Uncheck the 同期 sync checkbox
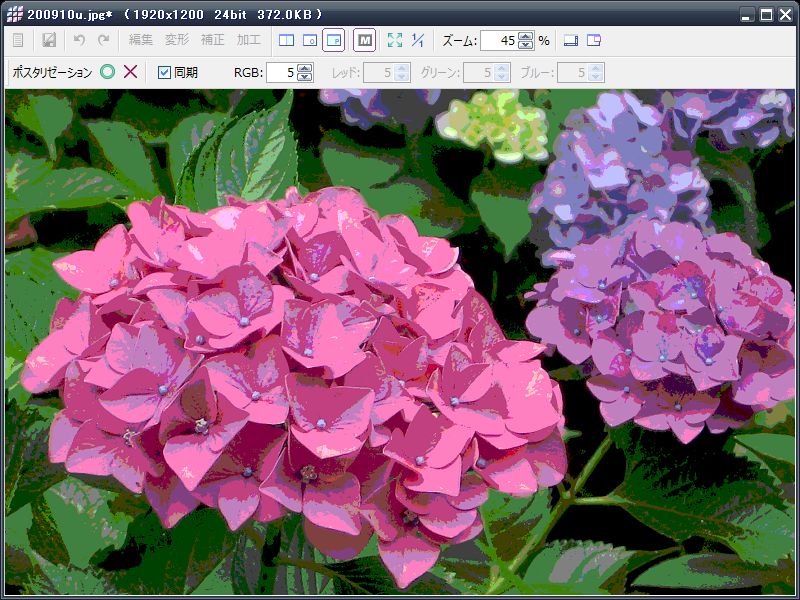The image size is (800, 600). [165, 72]
